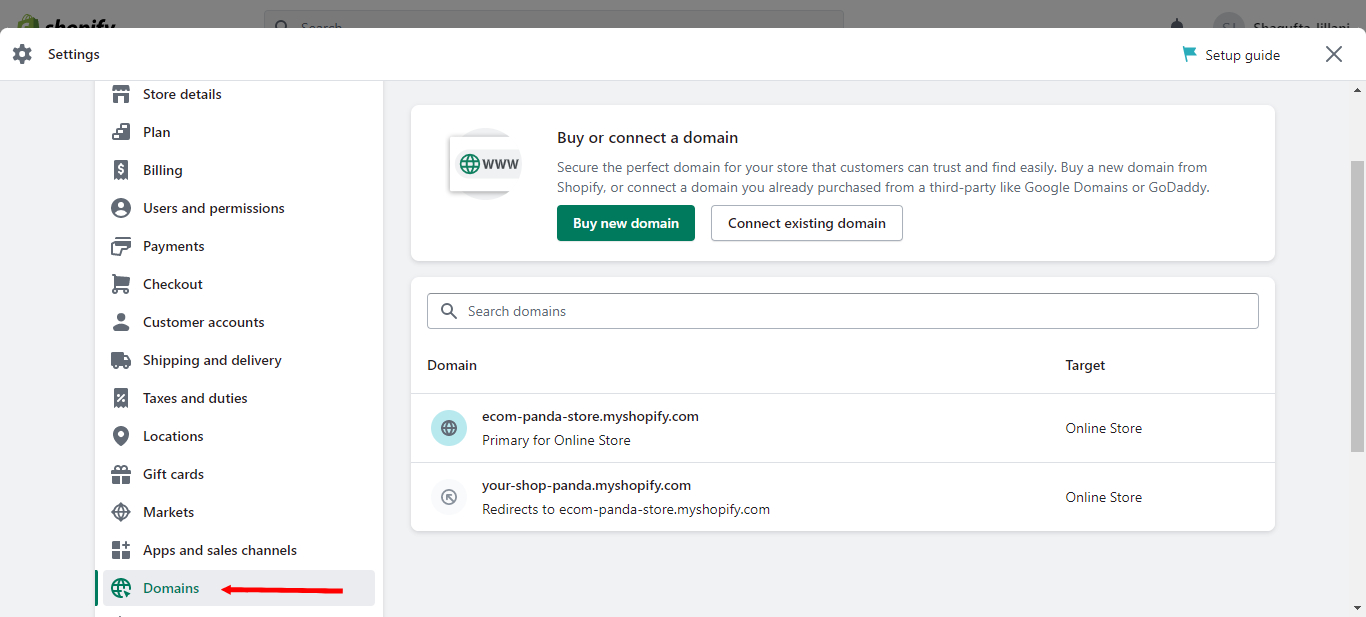Click the Markets globe icon

(x=120, y=511)
